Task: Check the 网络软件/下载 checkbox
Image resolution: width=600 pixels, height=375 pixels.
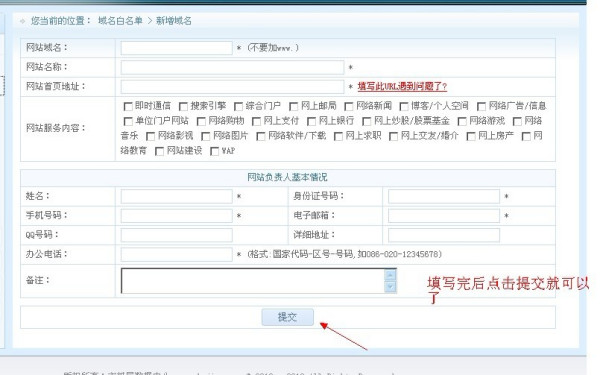Action: click(x=261, y=136)
